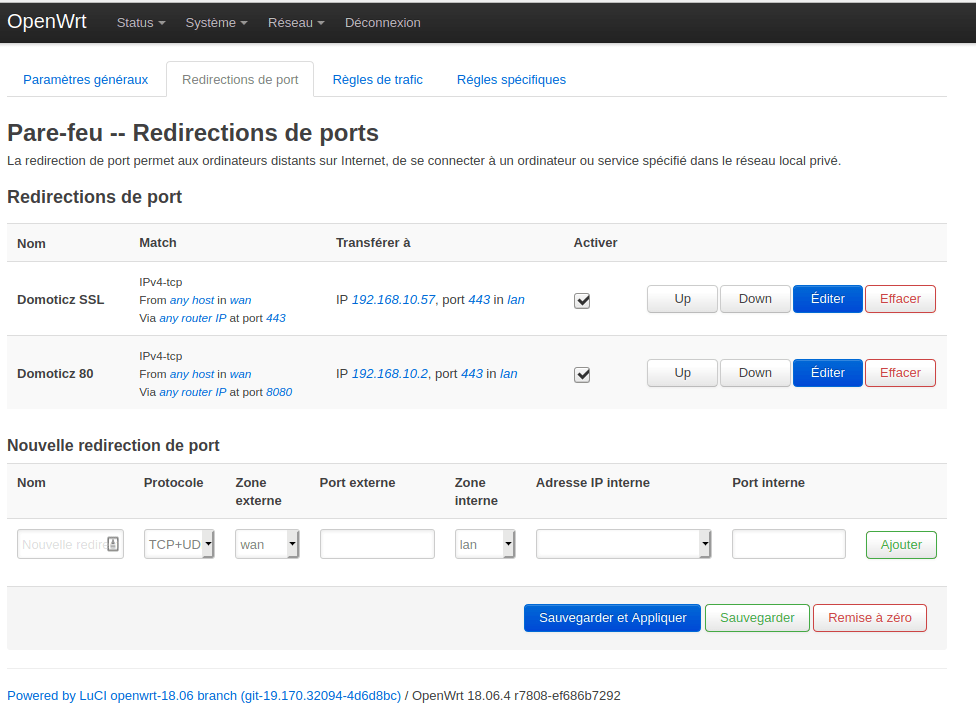Move Domoticz 80 rule Down
The image size is (976, 717).
755,373
